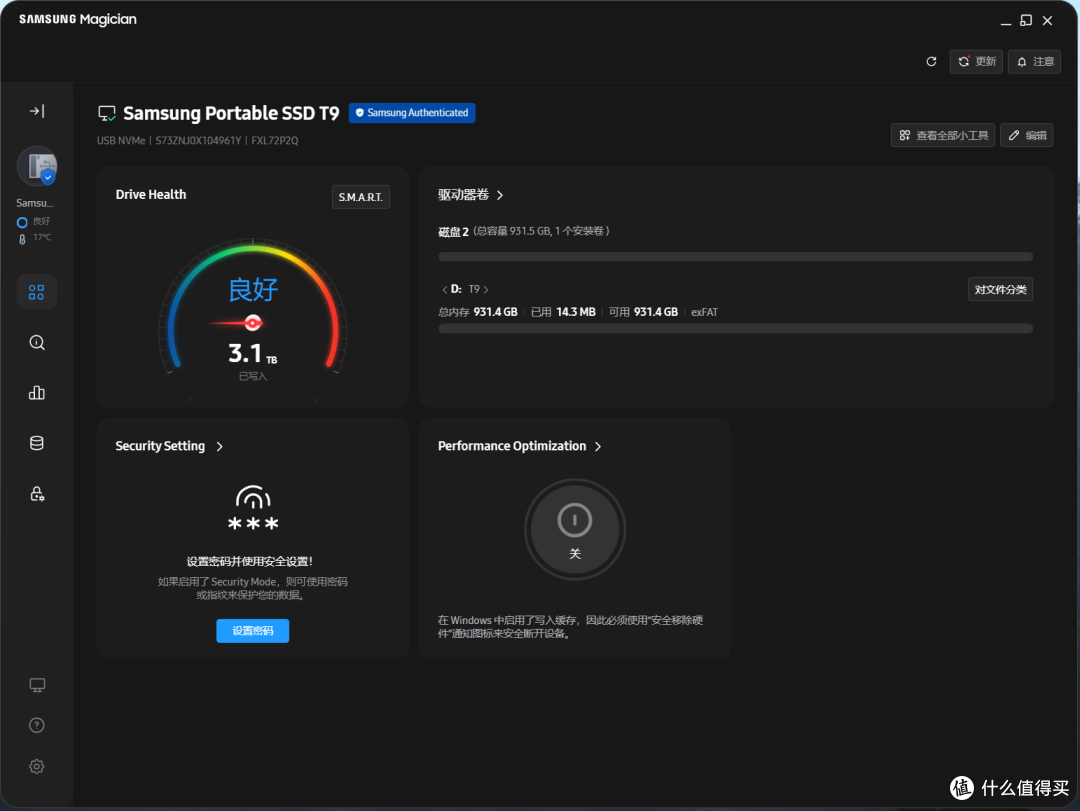Click the 设置密码 set password button
Image resolution: width=1080 pixels, height=811 pixels.
[253, 630]
